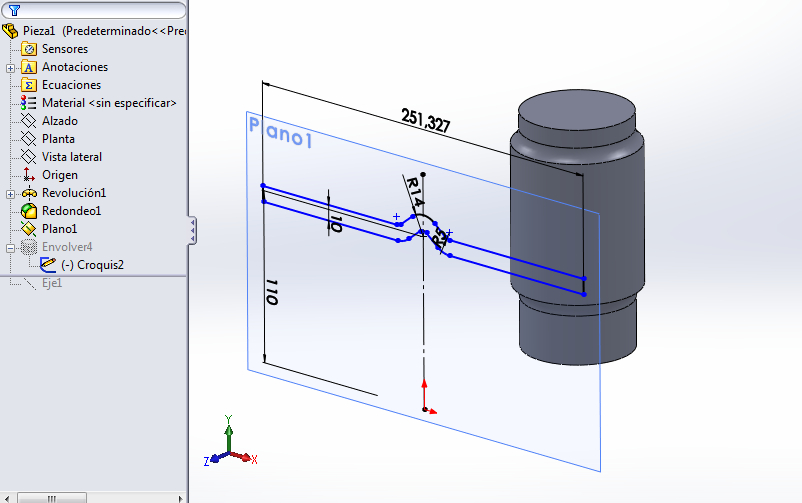802x503 pixels.
Task: Click the Redondeo1 fillet icon
Action: (x=29, y=211)
